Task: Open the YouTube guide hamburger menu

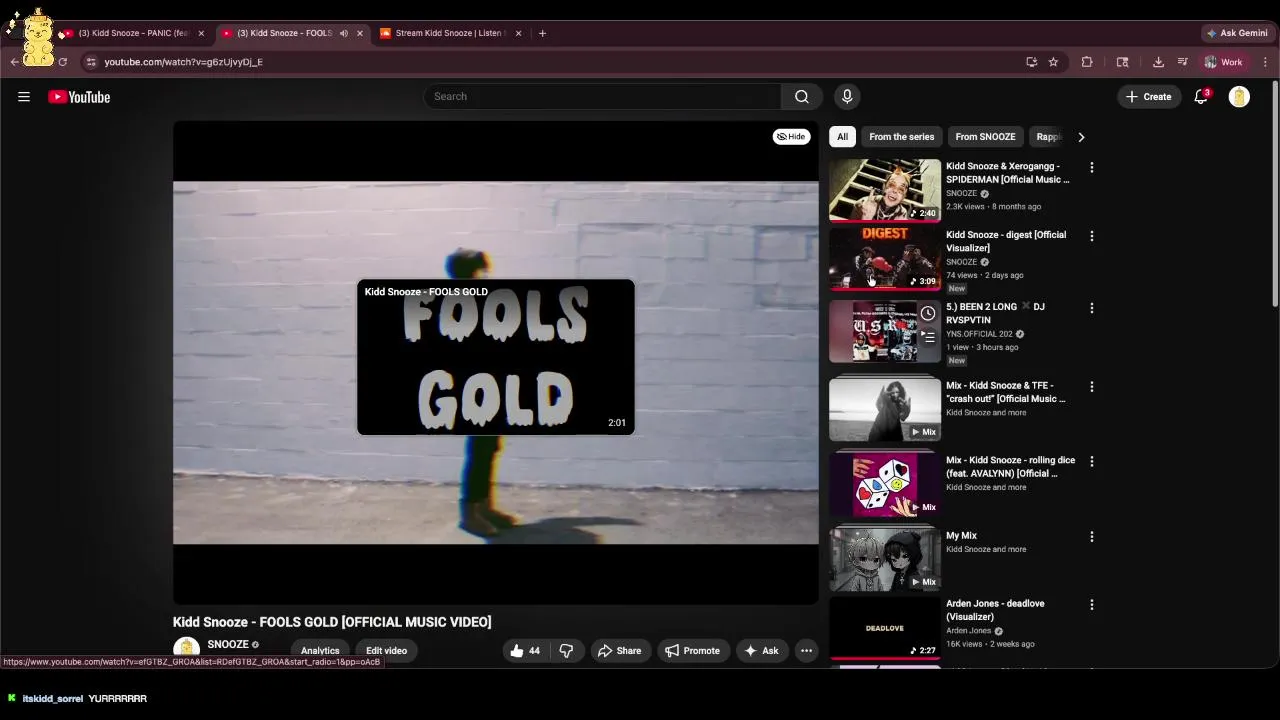Action: tap(24, 97)
